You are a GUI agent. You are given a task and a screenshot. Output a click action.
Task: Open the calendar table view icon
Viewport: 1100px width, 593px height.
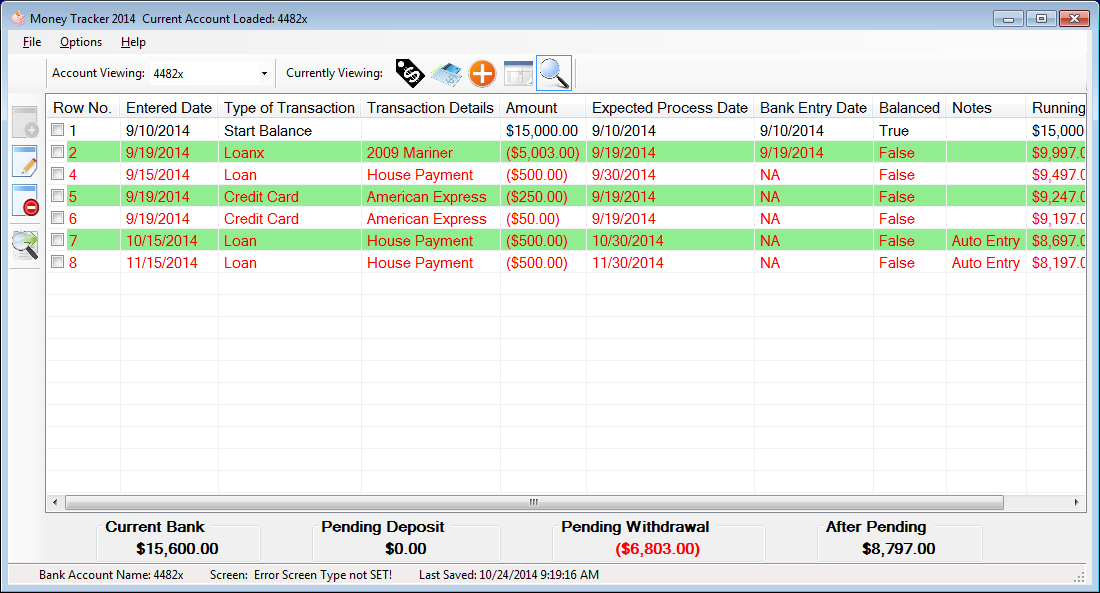(x=518, y=73)
